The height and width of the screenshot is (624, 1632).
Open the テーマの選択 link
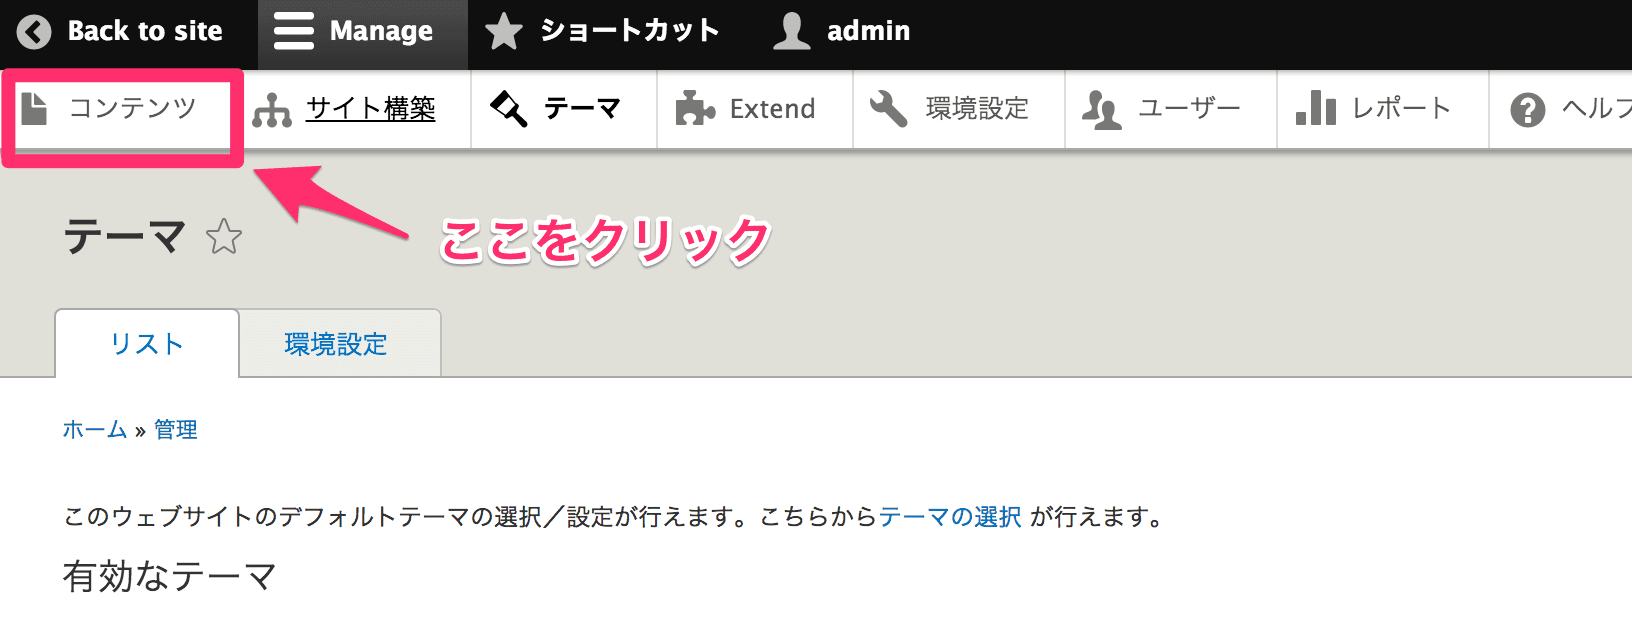(950, 517)
